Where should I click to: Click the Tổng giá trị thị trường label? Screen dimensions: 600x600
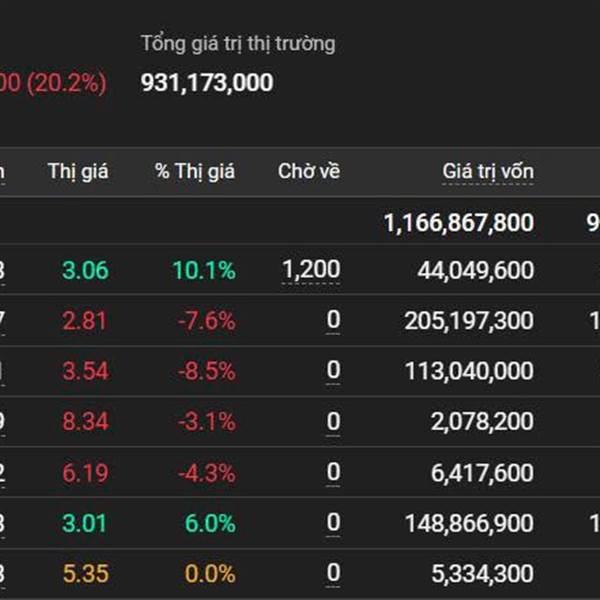click(x=238, y=43)
